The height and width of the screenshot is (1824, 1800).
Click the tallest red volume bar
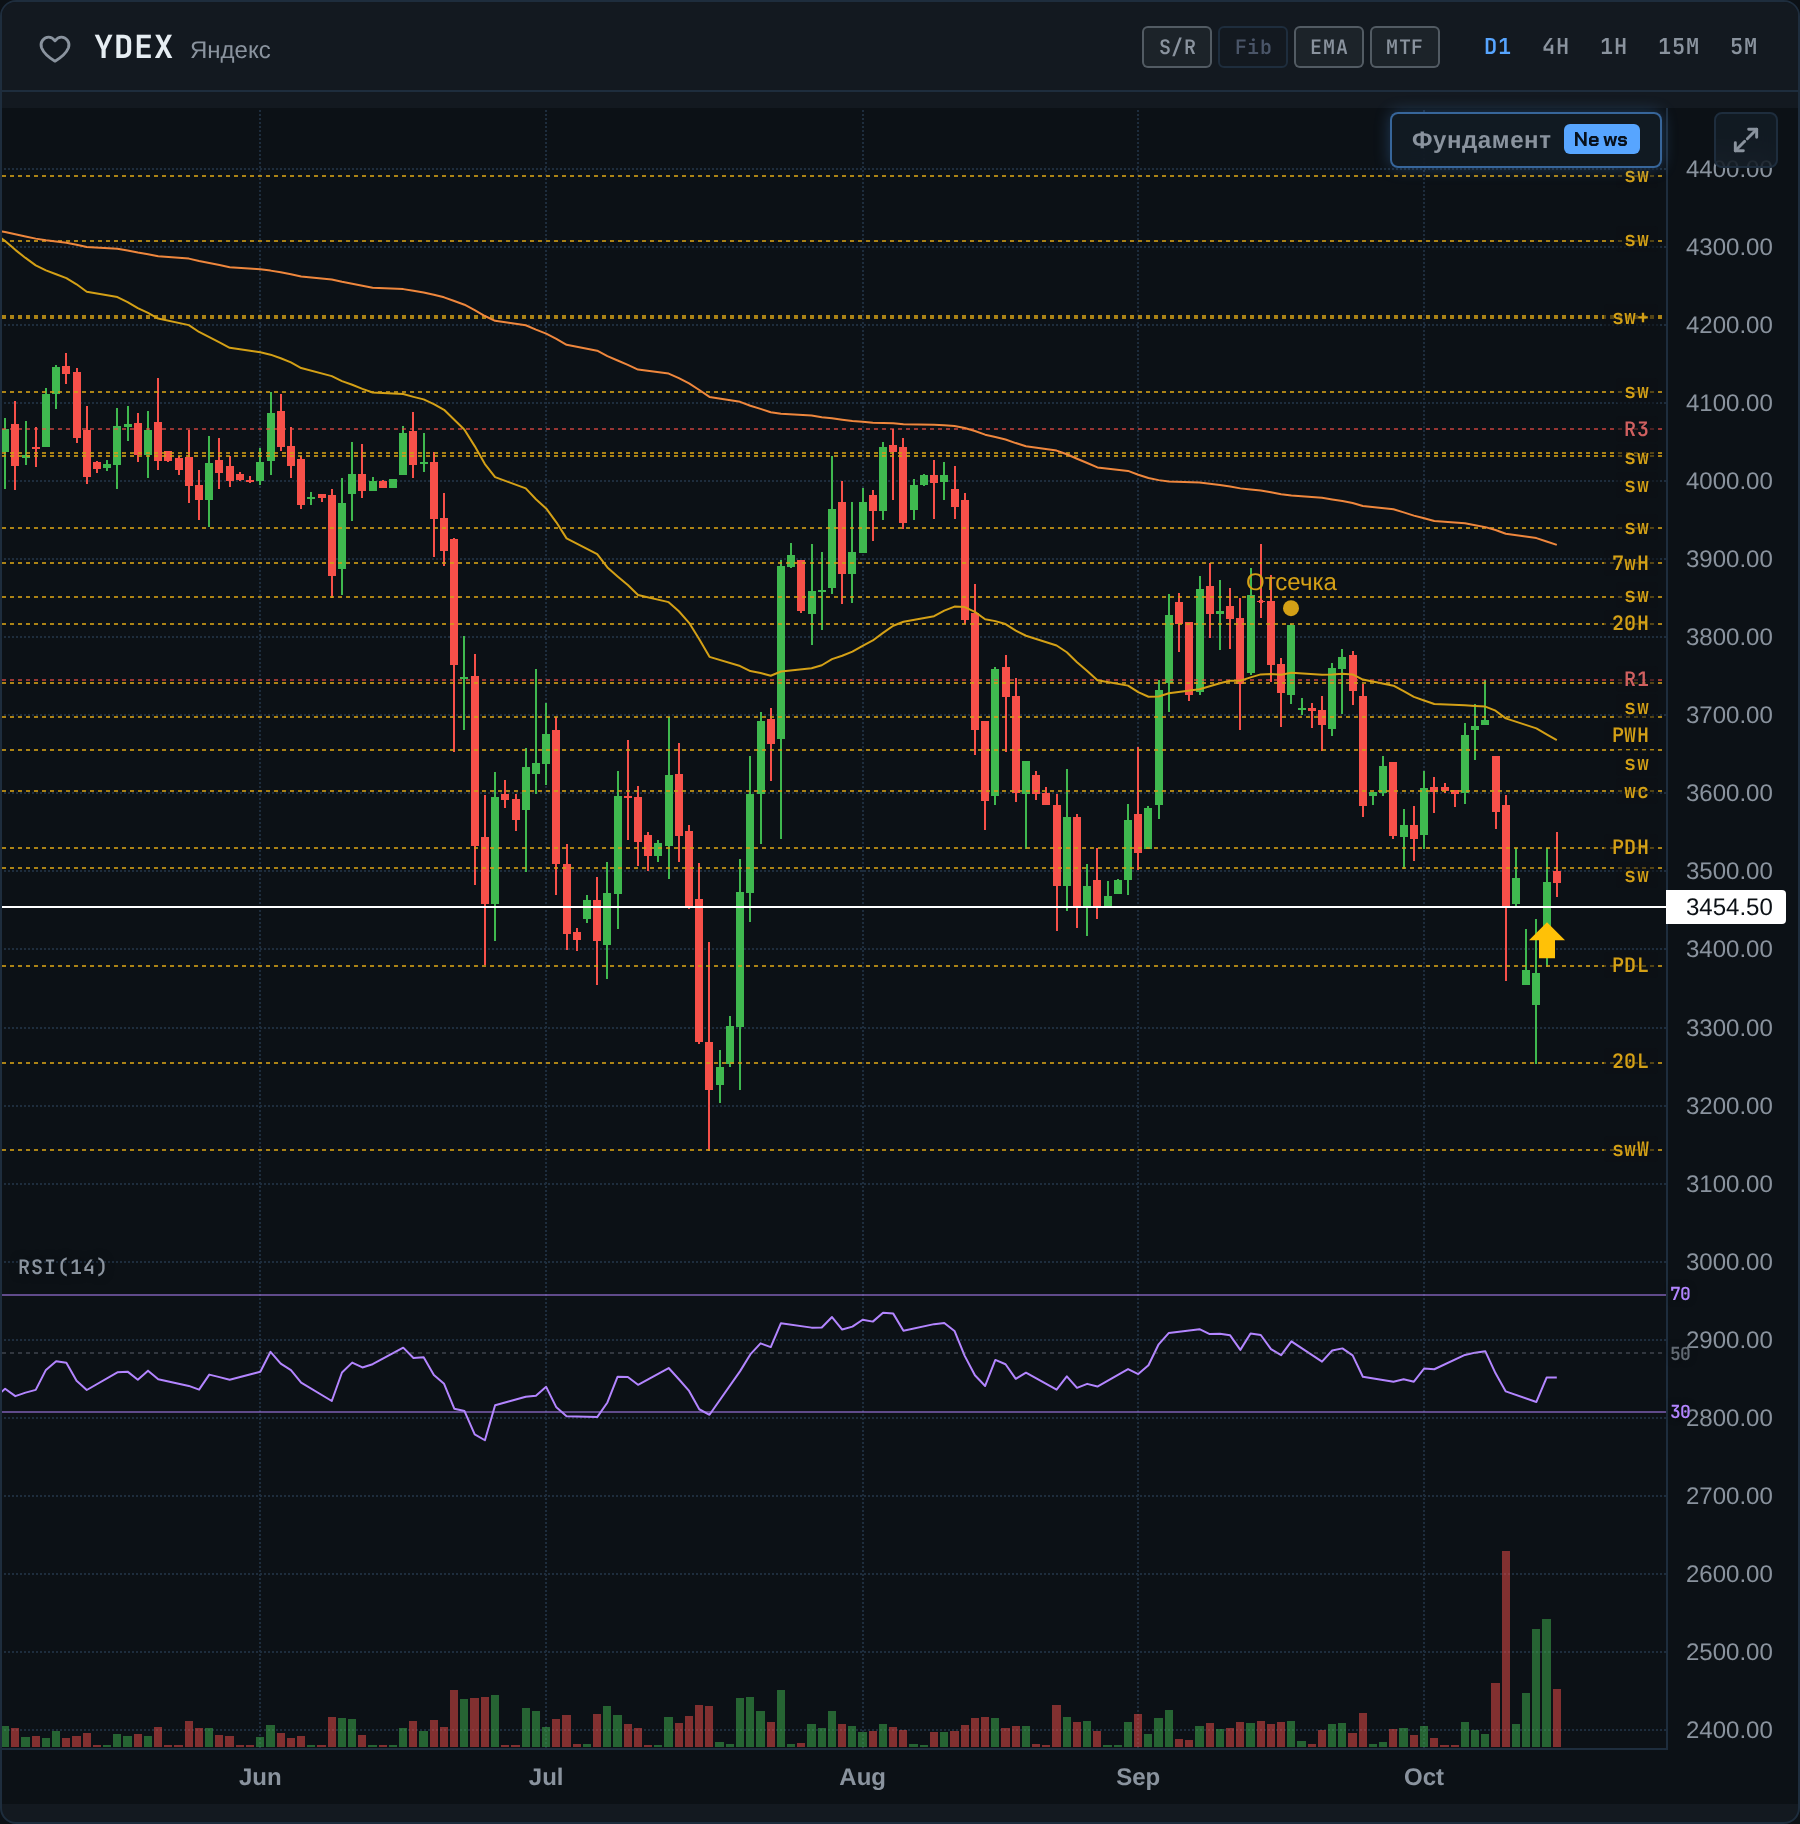(1506, 1649)
